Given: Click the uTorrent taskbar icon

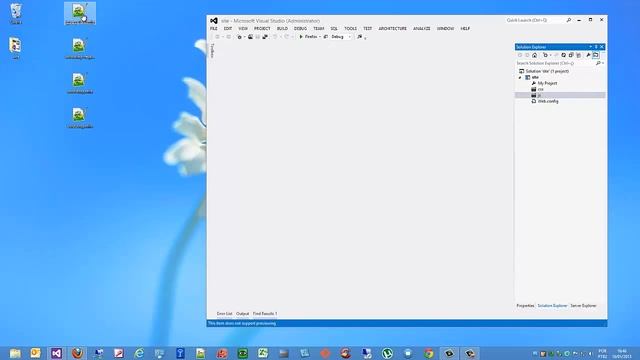Looking at the screenshot, I should [387, 353].
